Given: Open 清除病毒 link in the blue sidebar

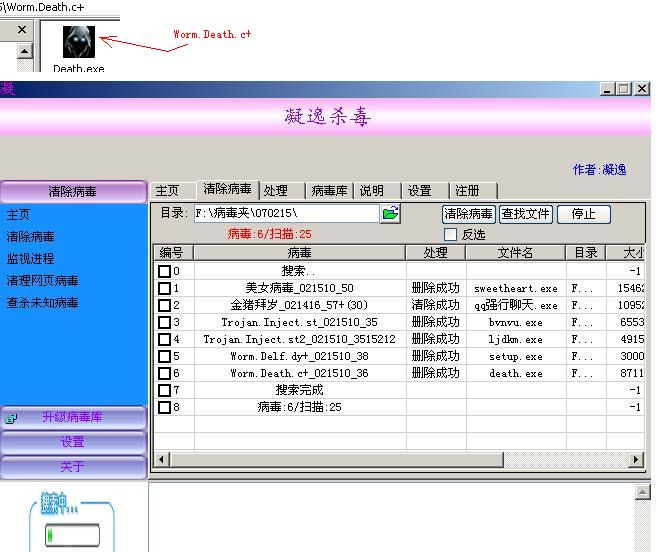Looking at the screenshot, I should 30,237.
